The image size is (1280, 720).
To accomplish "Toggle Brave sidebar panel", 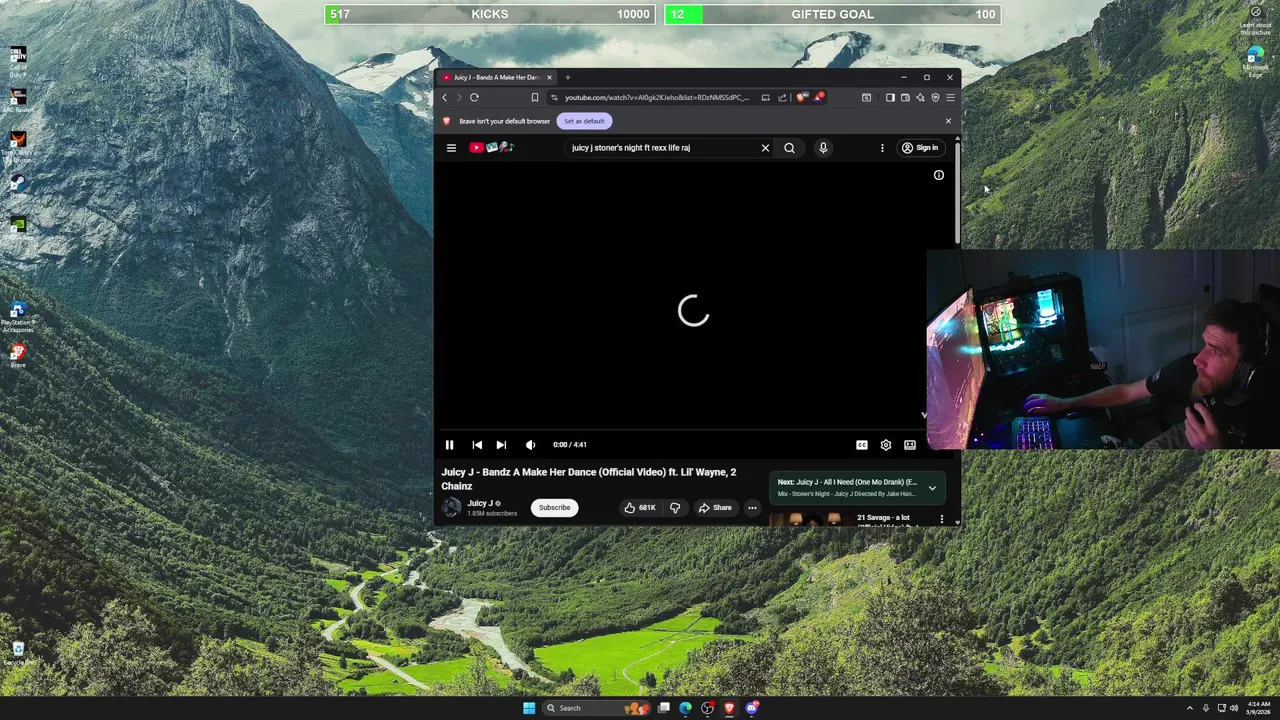I will [890, 98].
